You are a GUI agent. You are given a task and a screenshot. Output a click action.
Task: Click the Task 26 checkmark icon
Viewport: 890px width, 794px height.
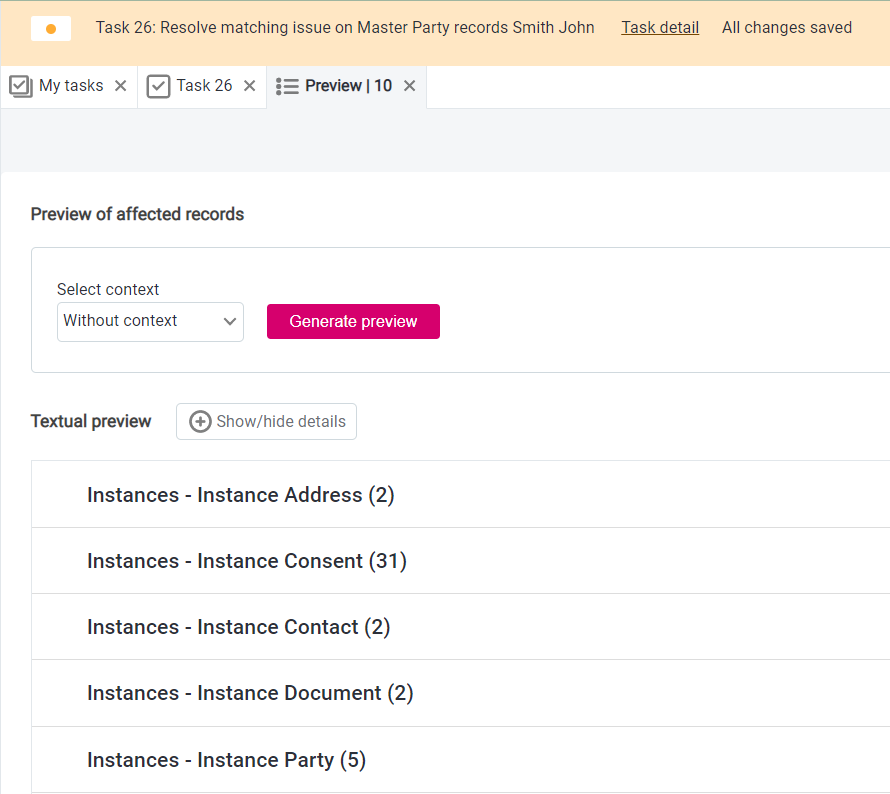coord(158,86)
